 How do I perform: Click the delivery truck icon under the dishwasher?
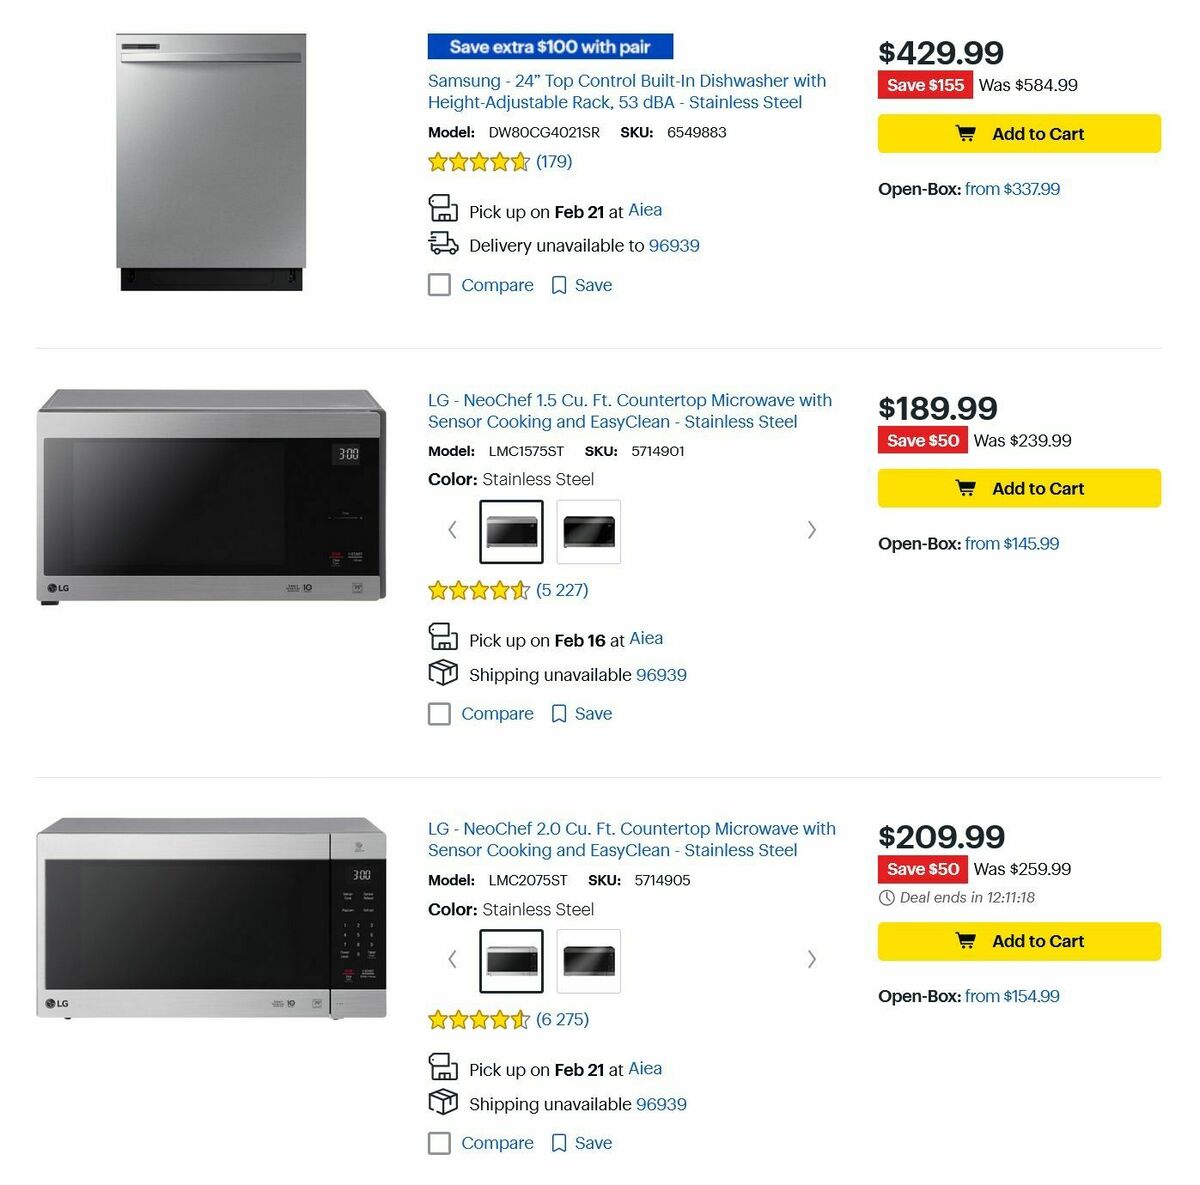pyautogui.click(x=443, y=244)
